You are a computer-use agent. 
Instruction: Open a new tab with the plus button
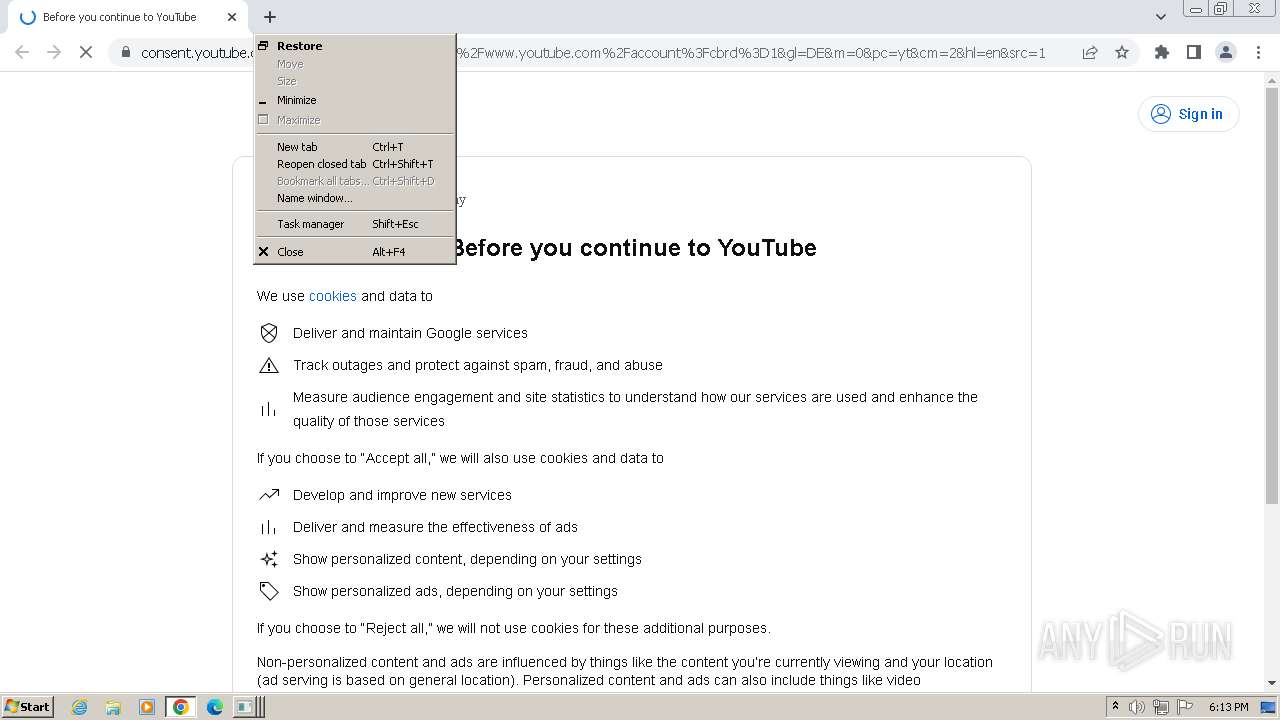point(270,17)
